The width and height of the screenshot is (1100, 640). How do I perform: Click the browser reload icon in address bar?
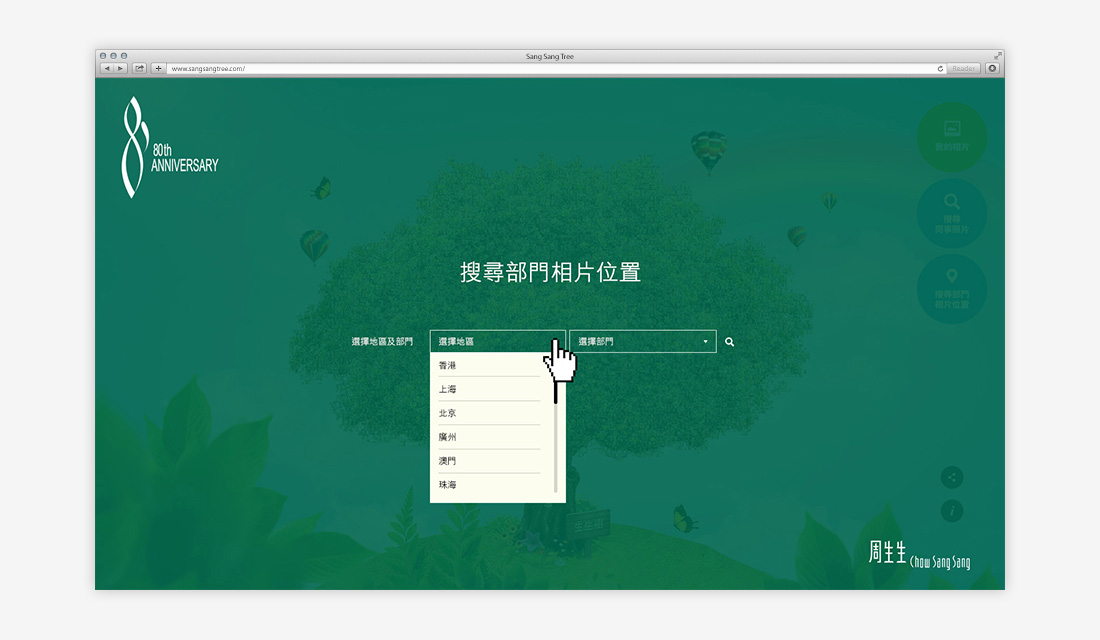tap(940, 69)
